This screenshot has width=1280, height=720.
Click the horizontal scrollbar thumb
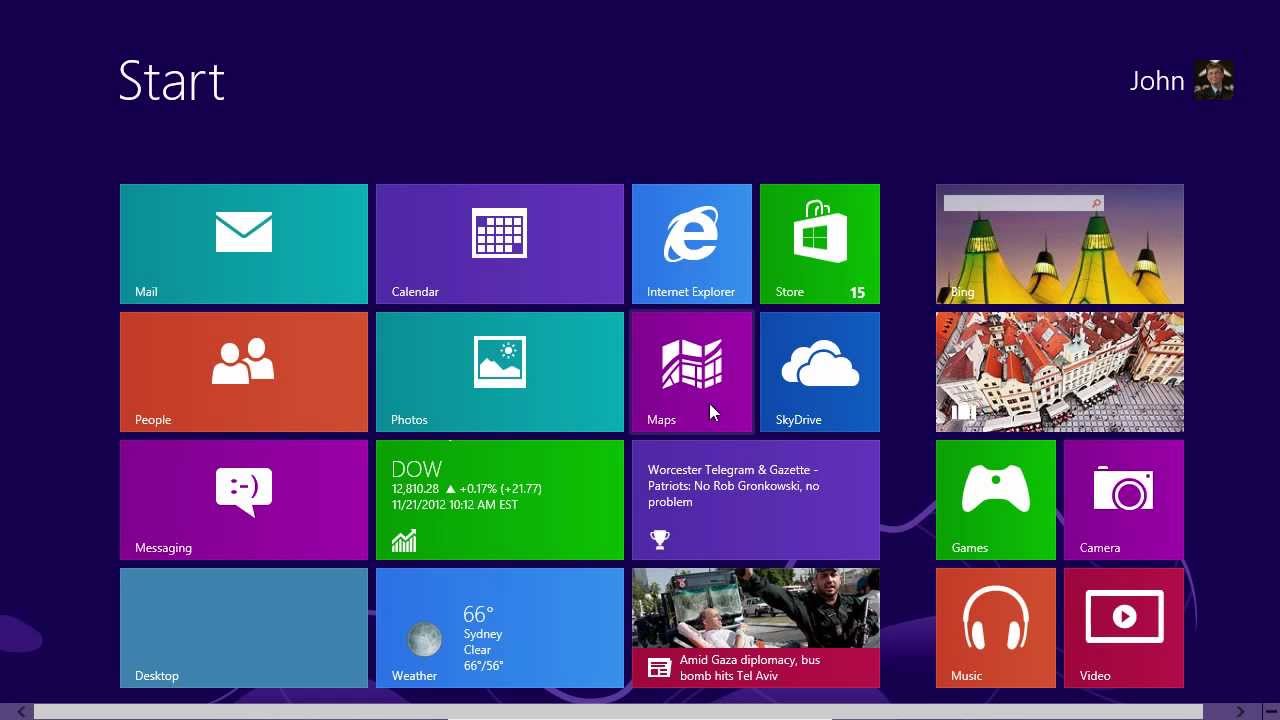tap(618, 712)
